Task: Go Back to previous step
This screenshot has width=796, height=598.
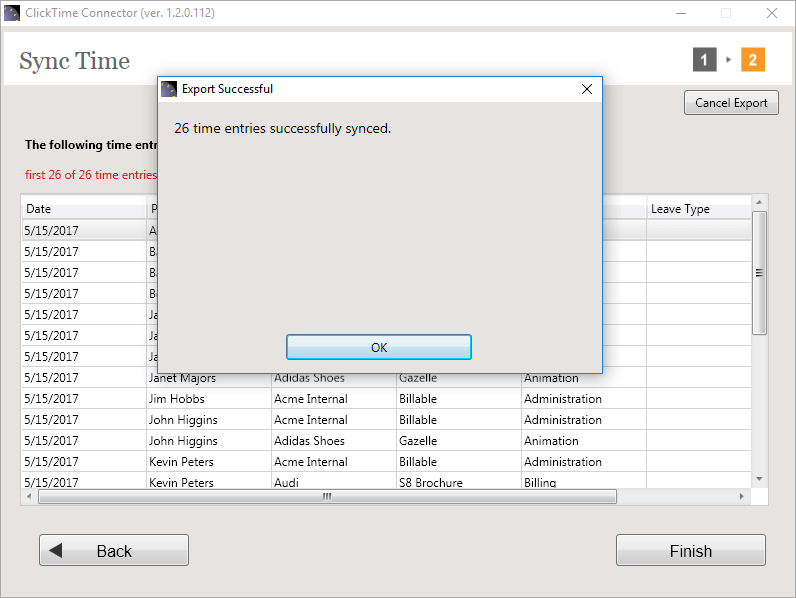Action: (x=114, y=550)
